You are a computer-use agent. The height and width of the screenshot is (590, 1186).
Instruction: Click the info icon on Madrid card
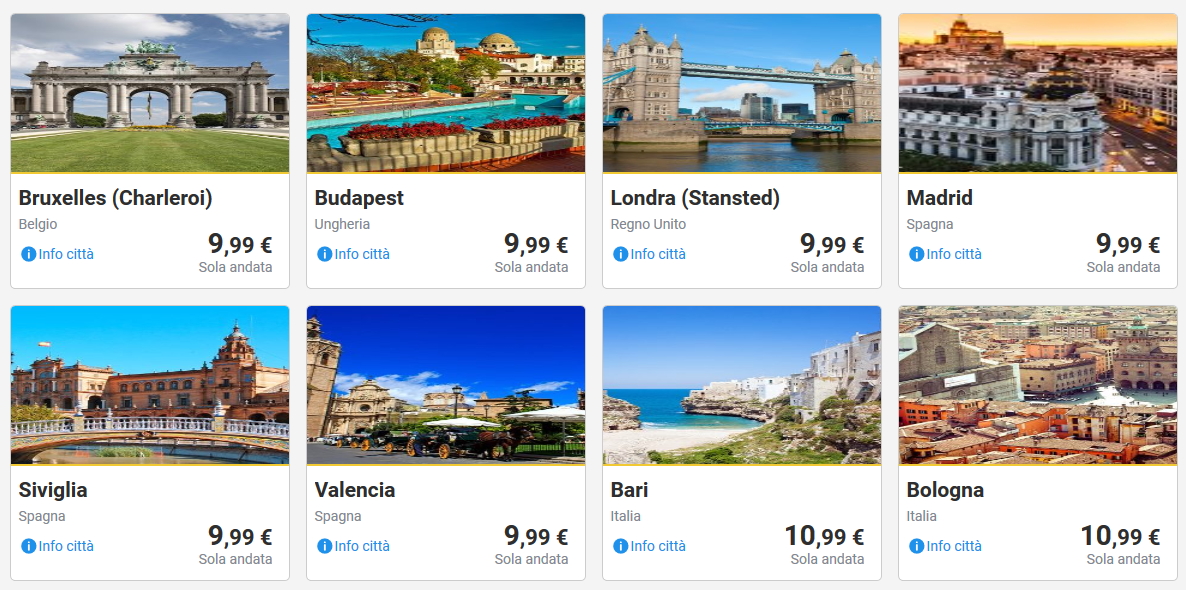[916, 254]
